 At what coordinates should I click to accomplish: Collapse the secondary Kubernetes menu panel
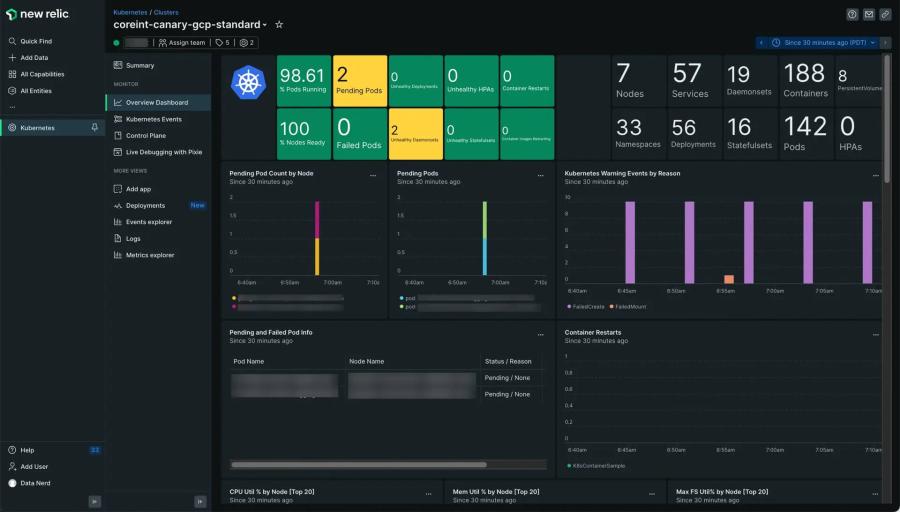[x=200, y=501]
